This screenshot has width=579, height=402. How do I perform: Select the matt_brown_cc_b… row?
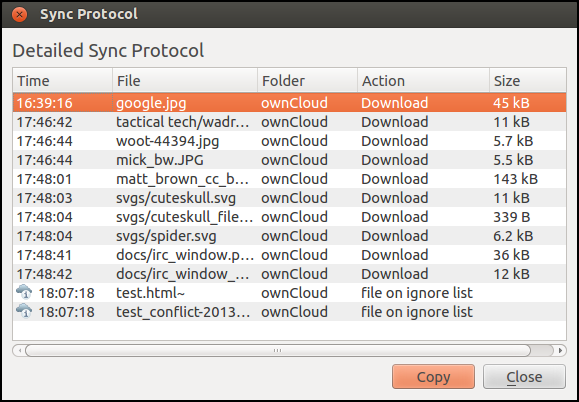(290, 179)
